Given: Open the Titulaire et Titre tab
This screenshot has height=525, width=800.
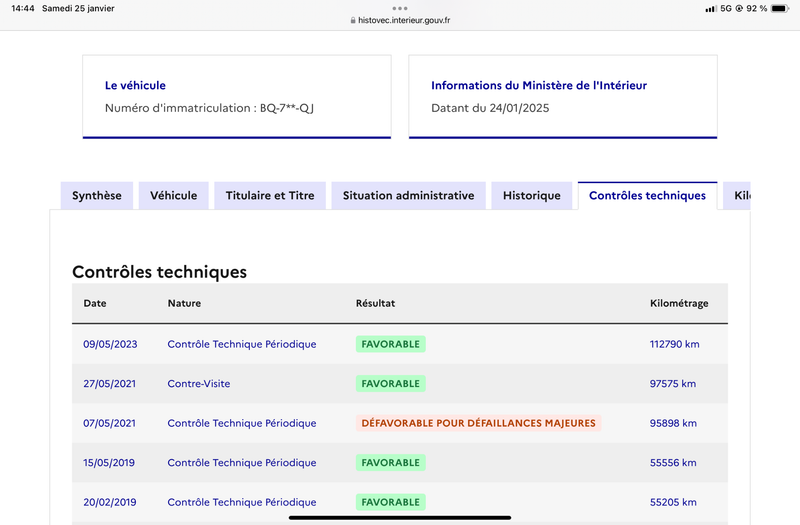Looking at the screenshot, I should tap(270, 195).
